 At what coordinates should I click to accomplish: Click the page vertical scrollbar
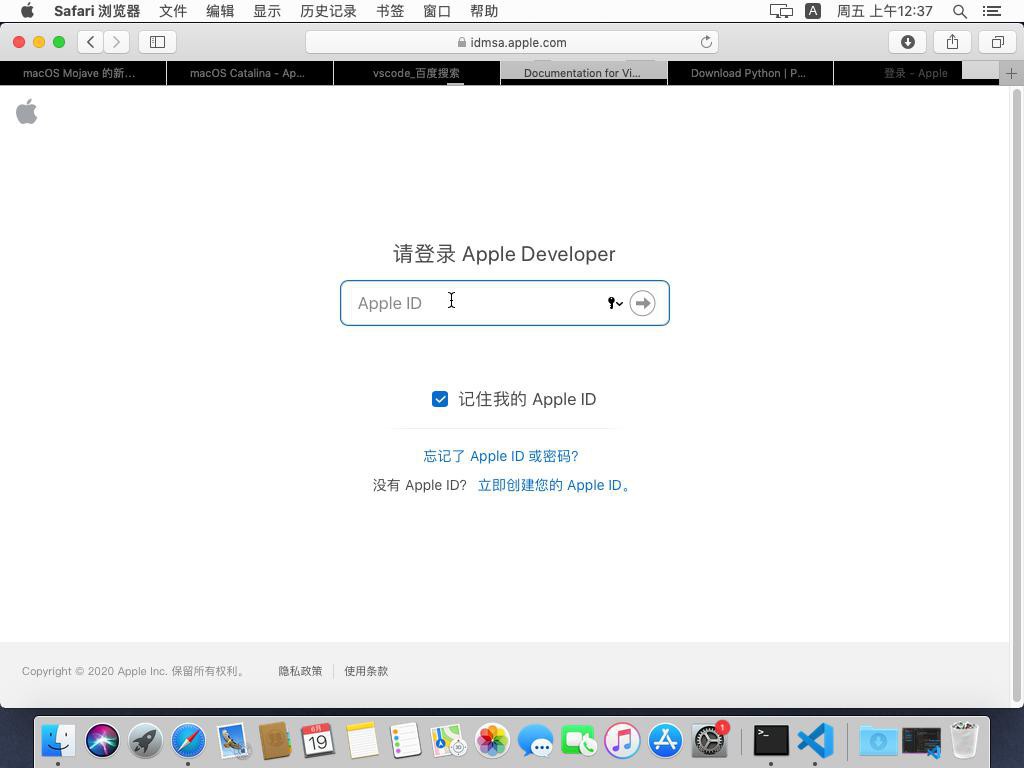click(x=1016, y=396)
